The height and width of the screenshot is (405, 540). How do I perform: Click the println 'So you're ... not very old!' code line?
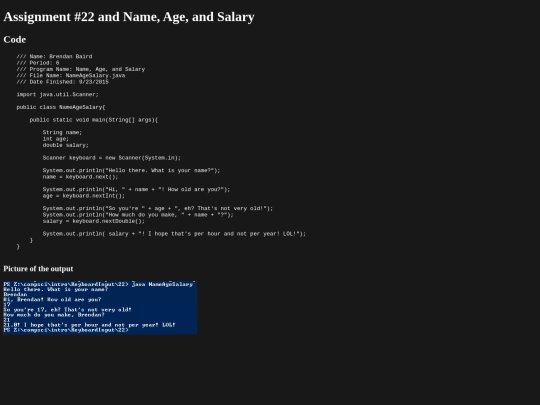(x=158, y=208)
